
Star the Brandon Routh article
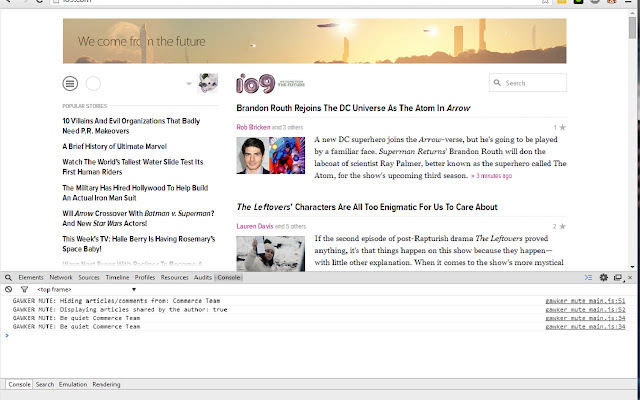coord(562,127)
